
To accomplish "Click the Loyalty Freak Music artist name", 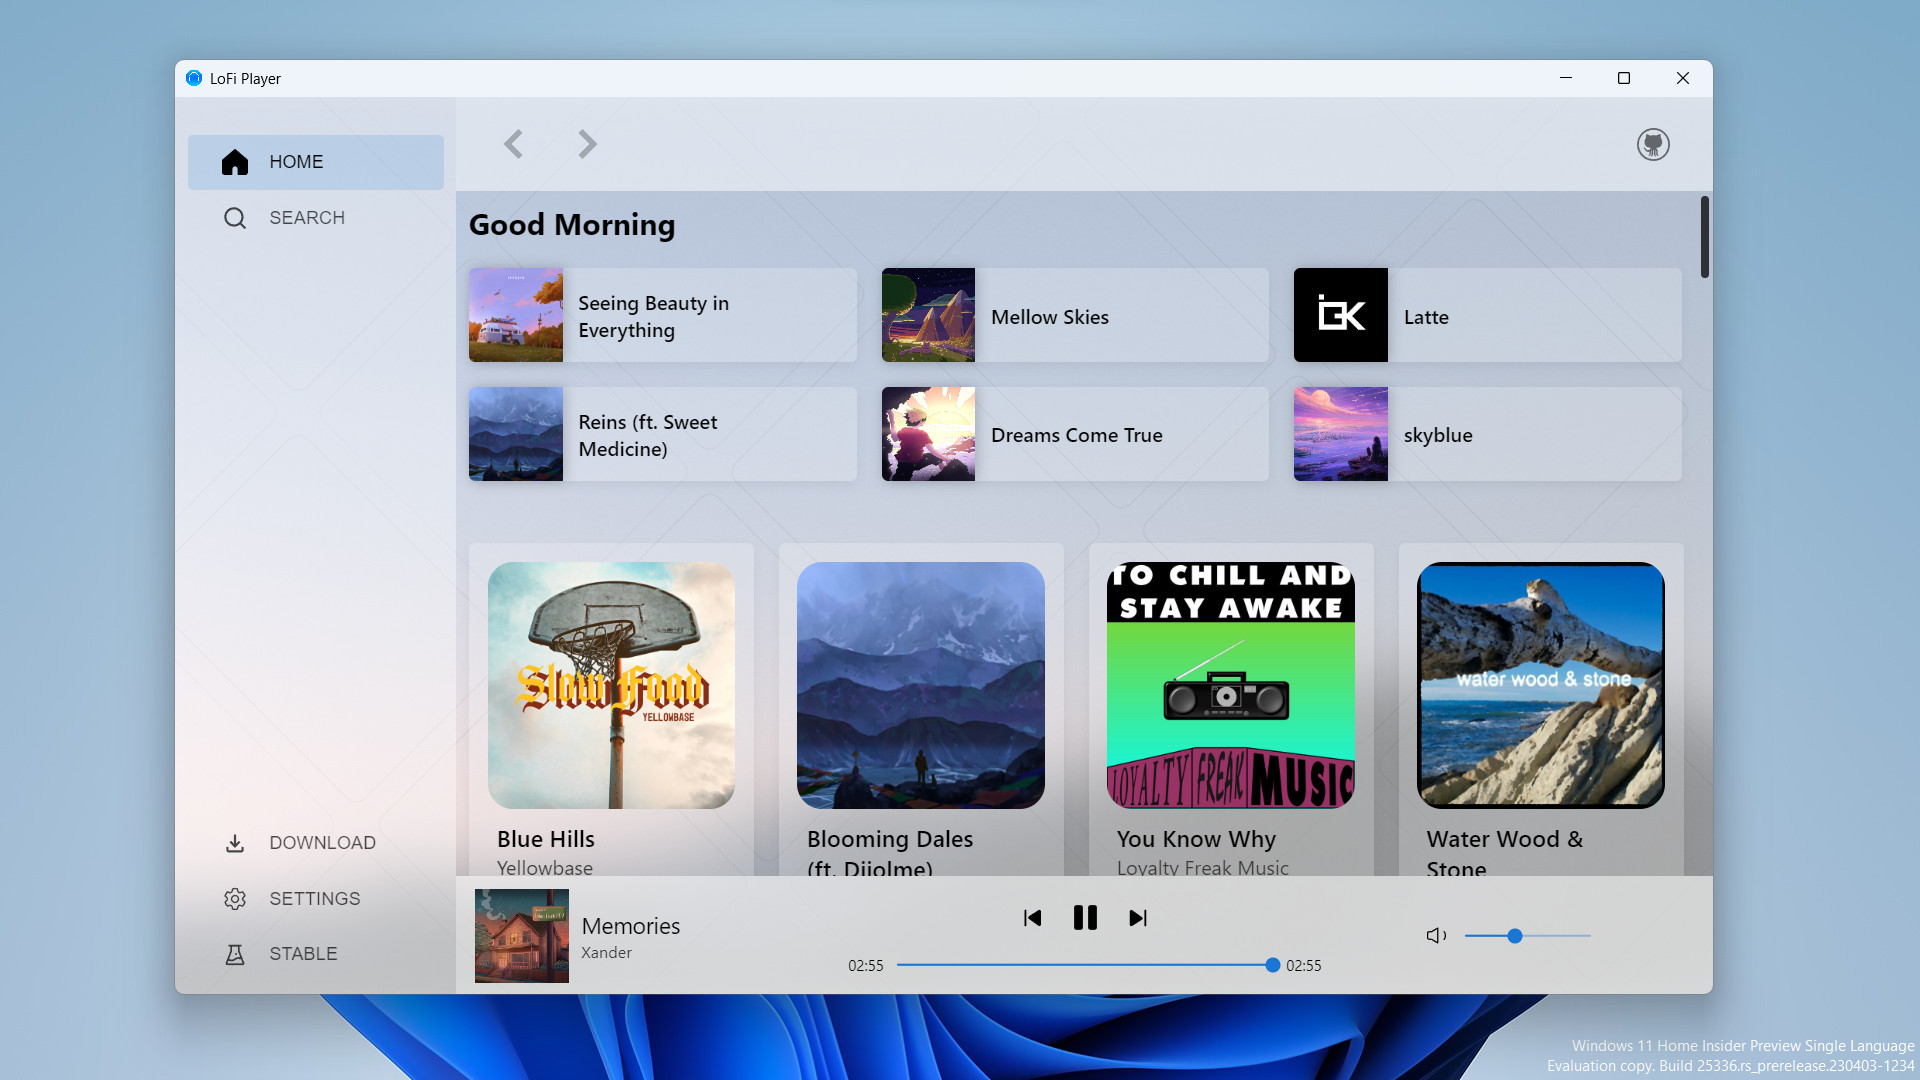I will [1203, 867].
